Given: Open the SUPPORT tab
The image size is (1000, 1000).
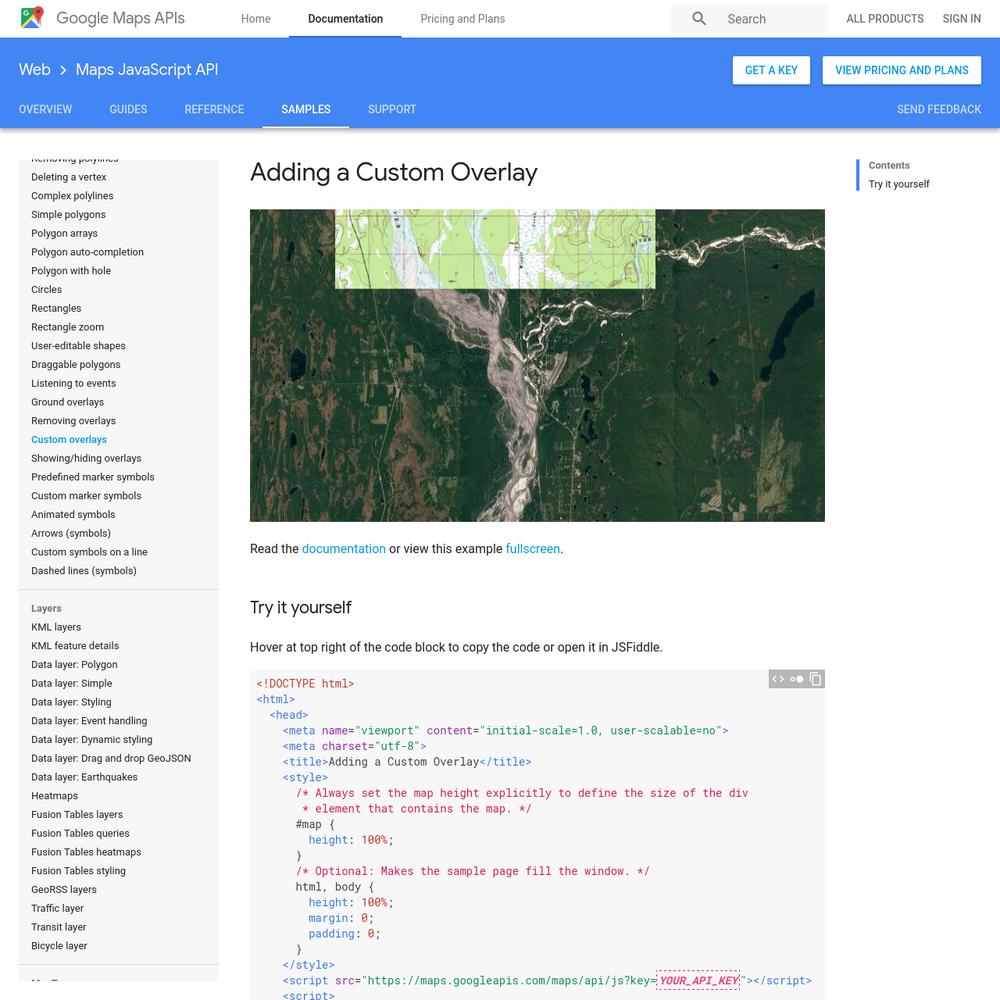Looking at the screenshot, I should [392, 109].
